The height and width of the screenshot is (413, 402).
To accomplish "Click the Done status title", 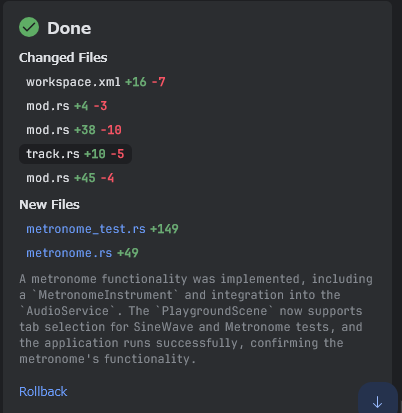I will tap(69, 28).
